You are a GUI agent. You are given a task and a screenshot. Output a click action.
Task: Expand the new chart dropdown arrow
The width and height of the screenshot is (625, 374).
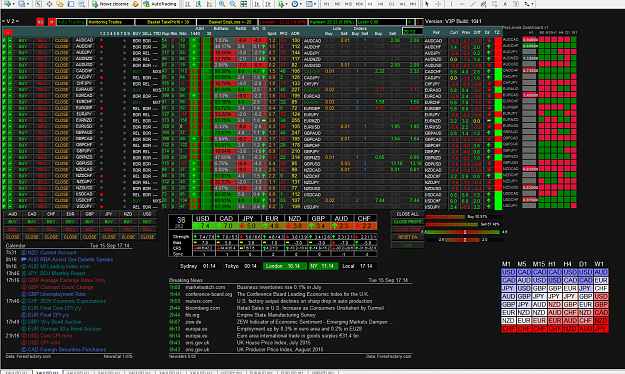pos(13,4)
